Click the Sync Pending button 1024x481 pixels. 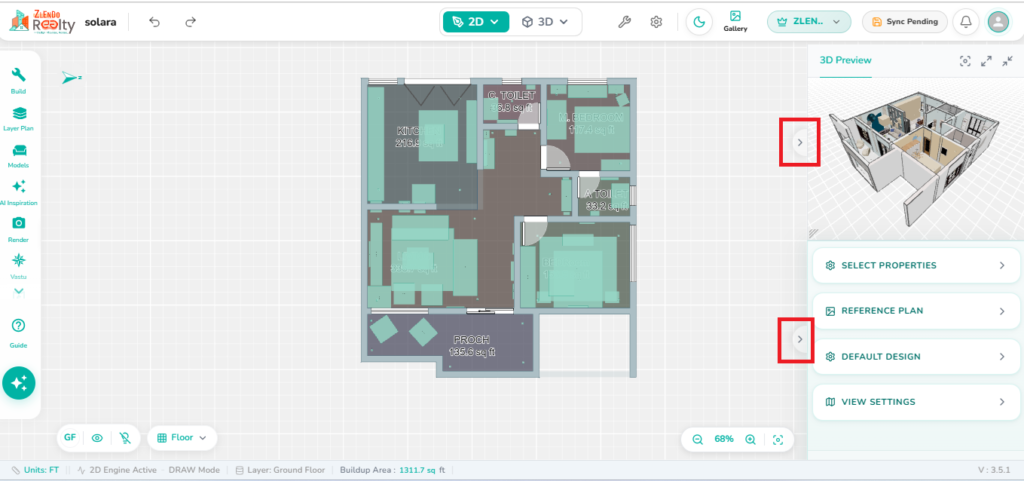(x=905, y=22)
